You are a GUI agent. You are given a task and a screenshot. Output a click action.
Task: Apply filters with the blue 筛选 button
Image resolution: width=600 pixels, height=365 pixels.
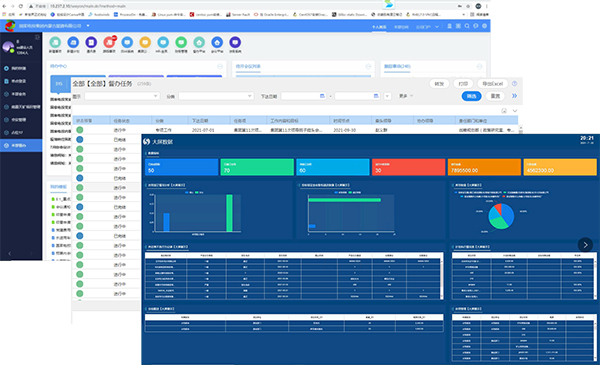471,96
